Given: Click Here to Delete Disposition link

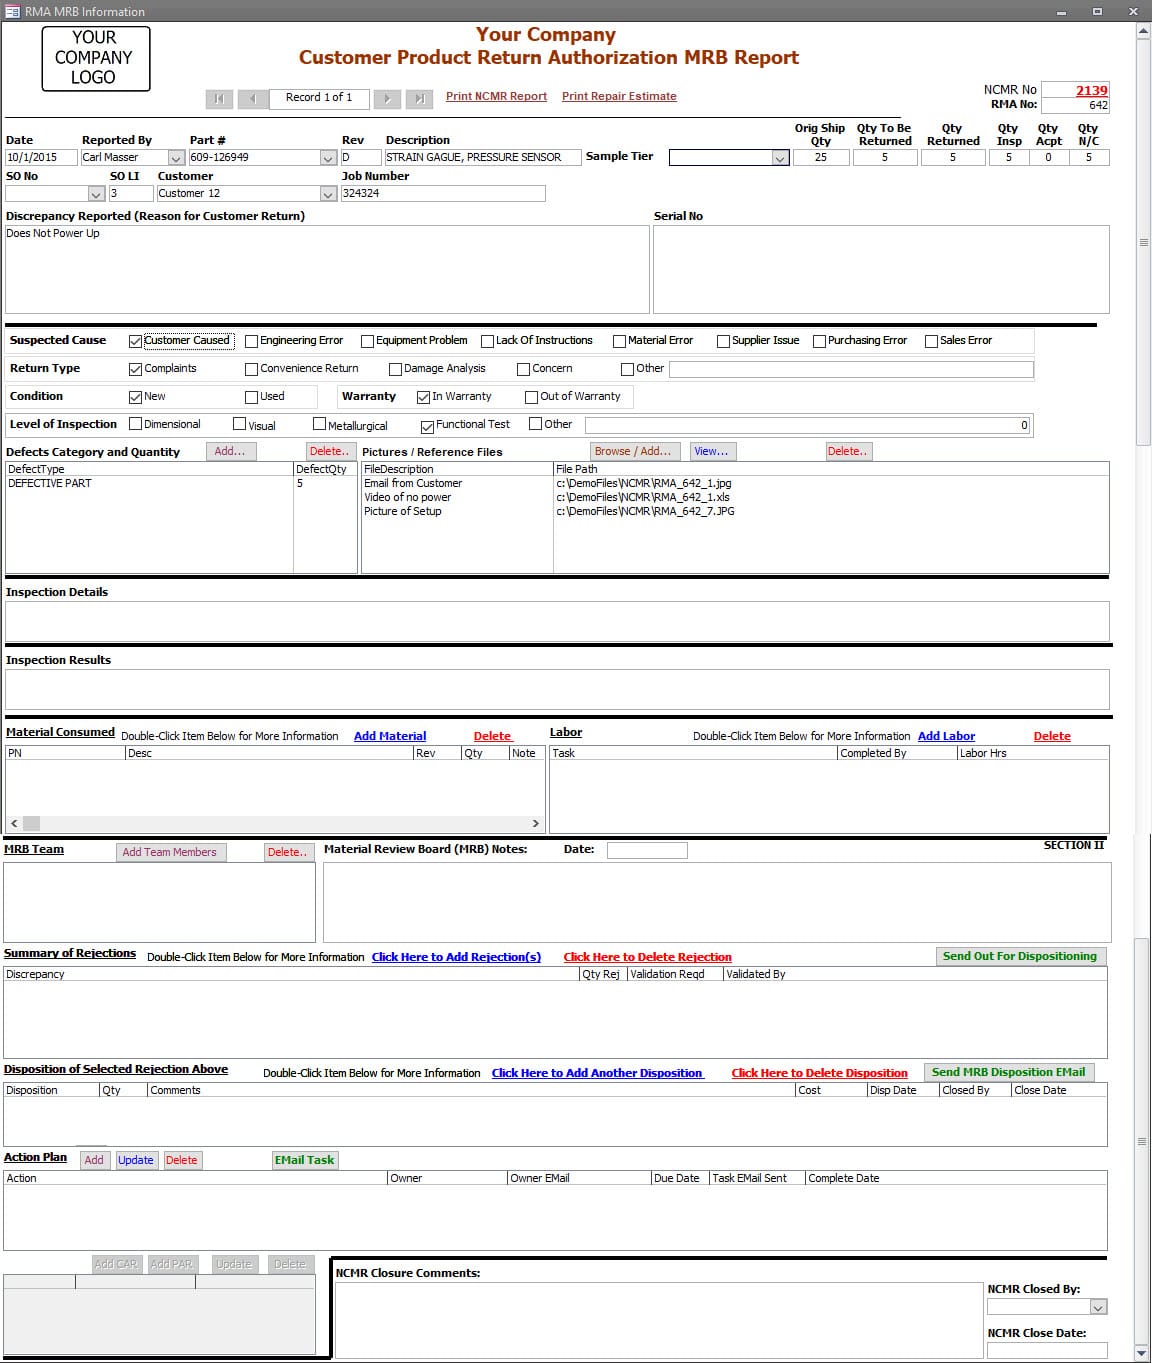Looking at the screenshot, I should coord(819,1073).
